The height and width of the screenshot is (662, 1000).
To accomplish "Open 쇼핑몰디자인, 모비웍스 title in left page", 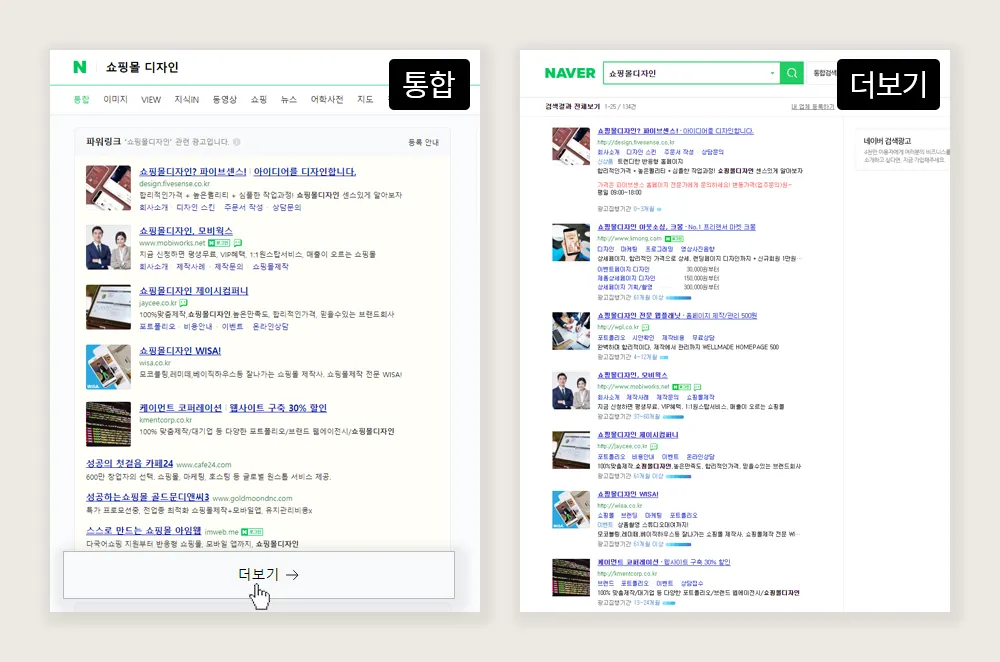I will [x=186, y=231].
